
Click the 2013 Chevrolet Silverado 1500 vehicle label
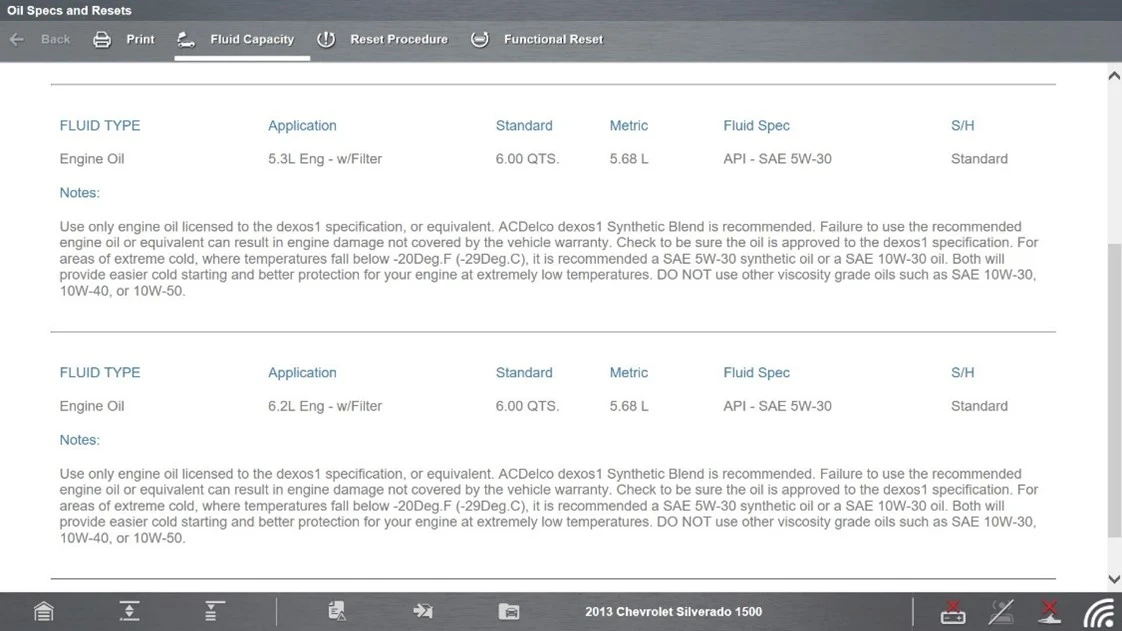(x=673, y=612)
